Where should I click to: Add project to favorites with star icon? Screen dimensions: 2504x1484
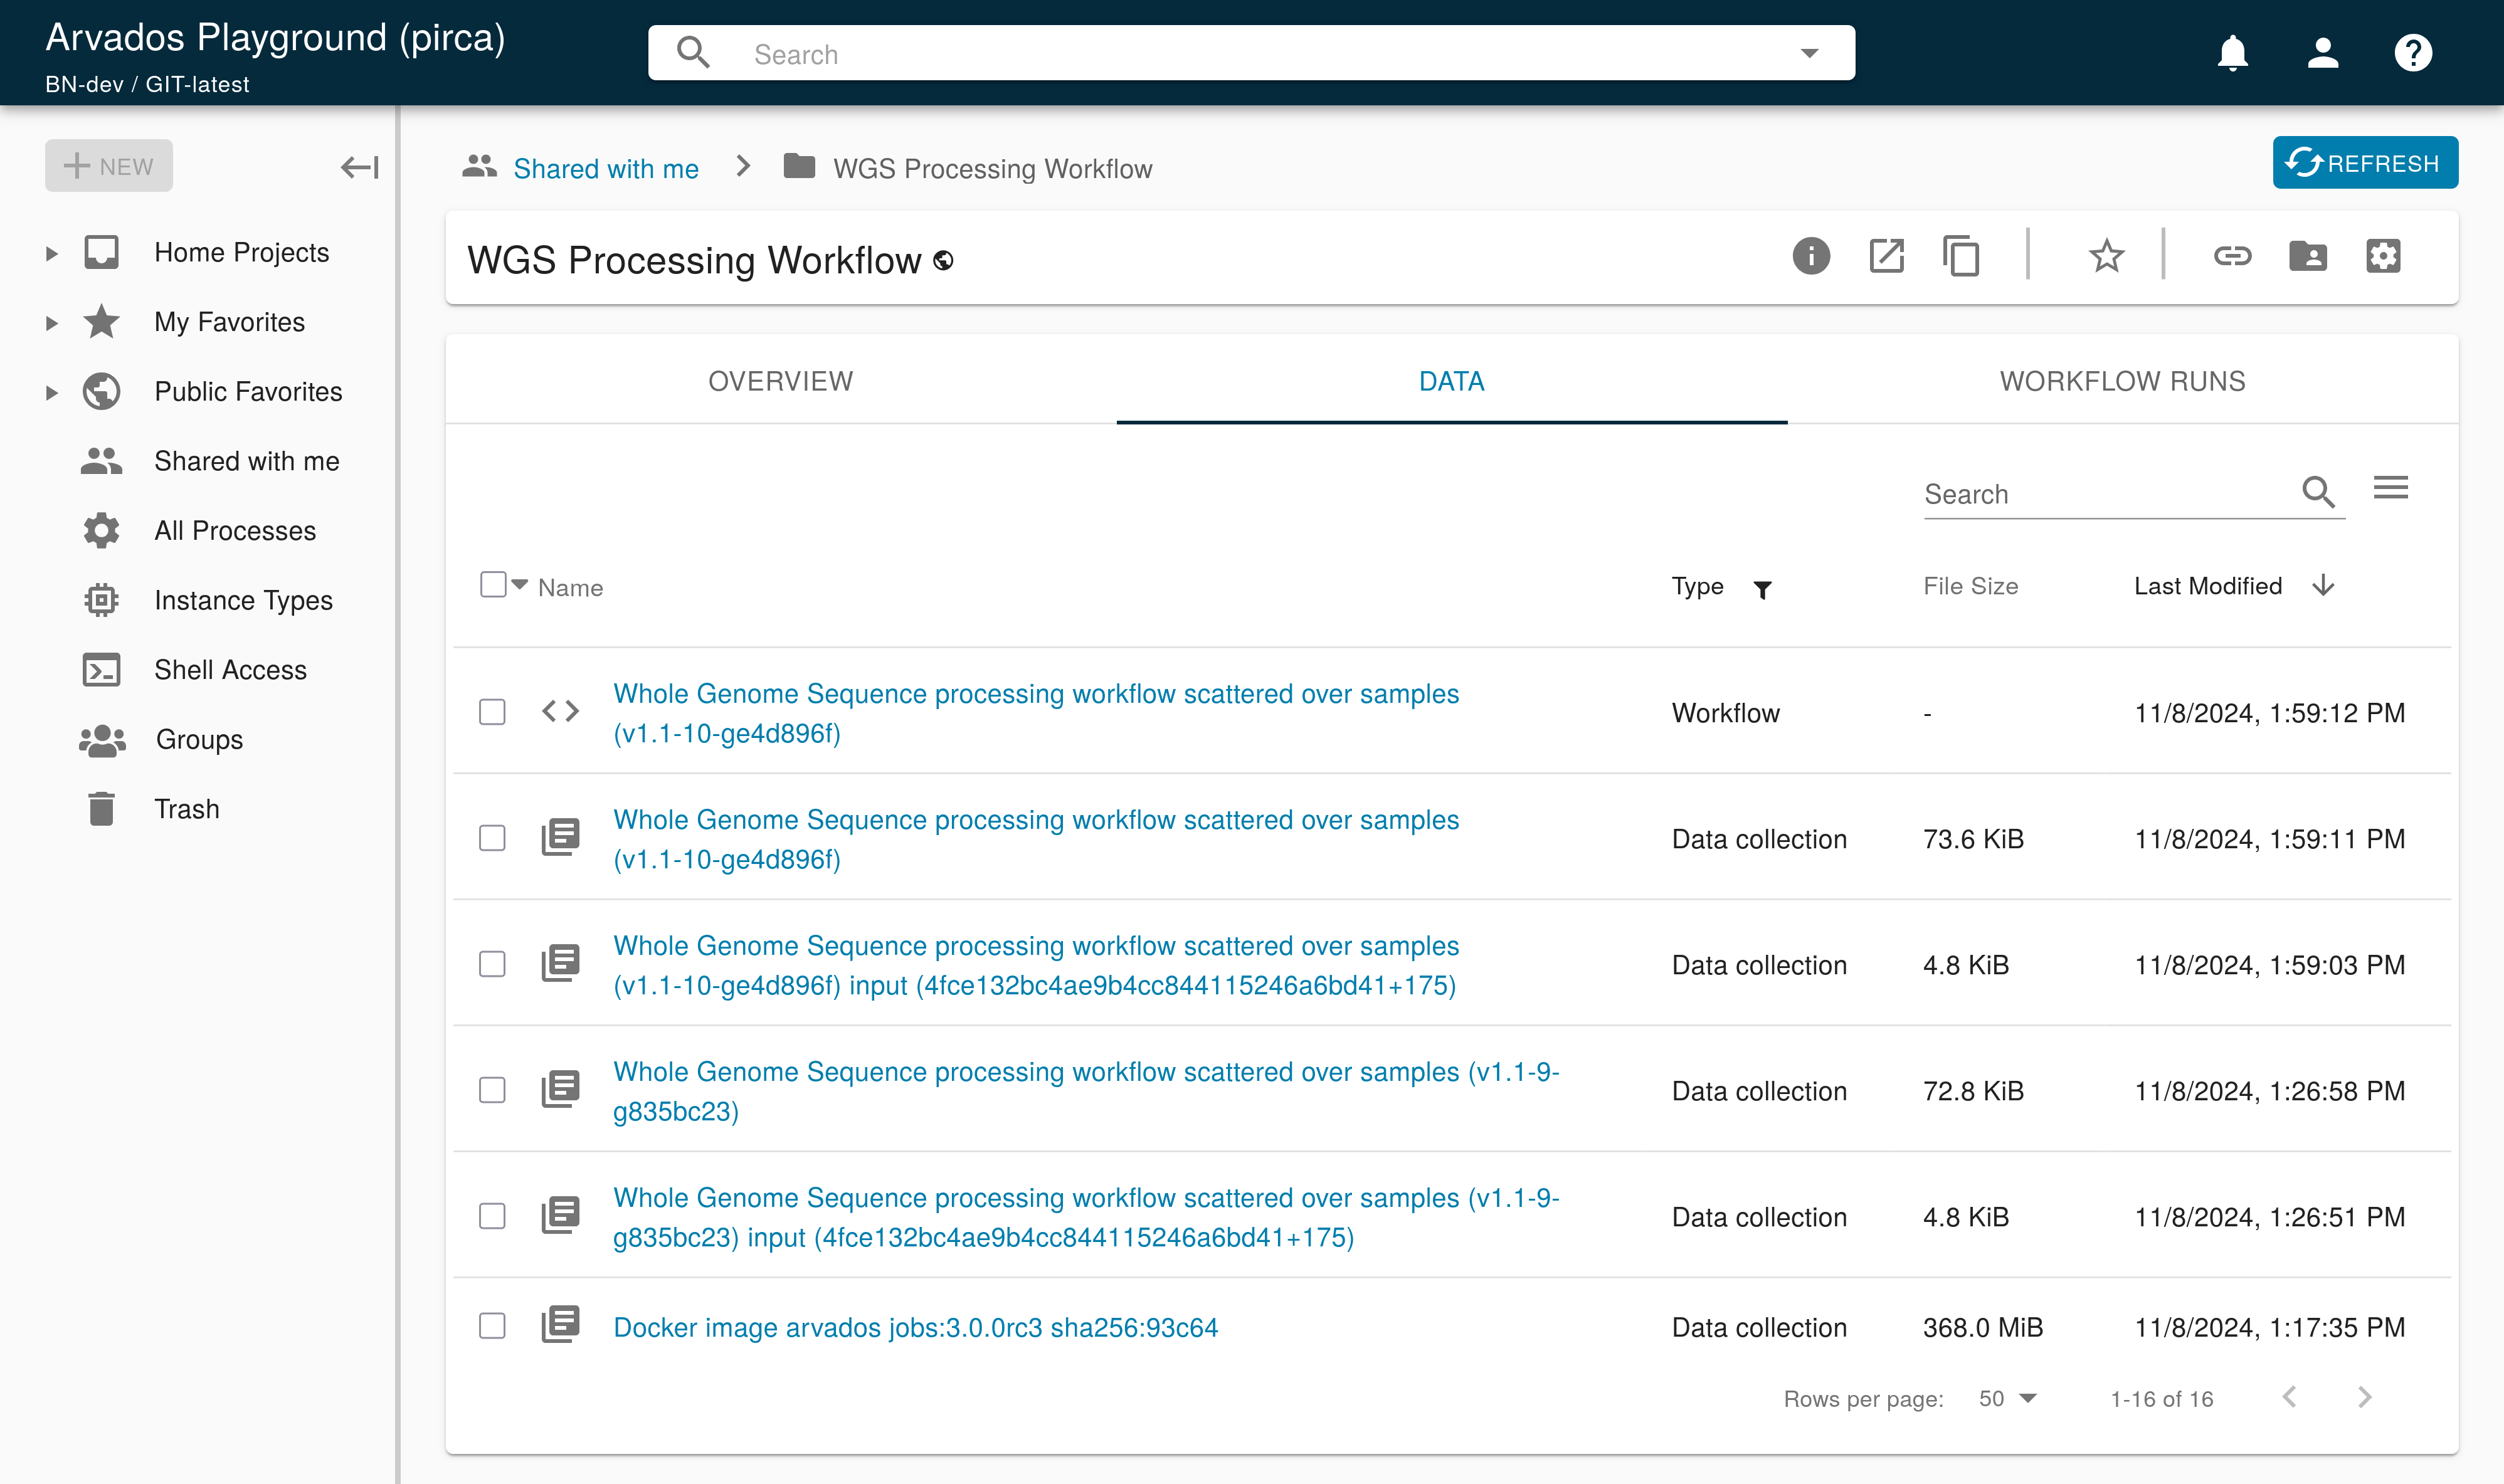2106,257
